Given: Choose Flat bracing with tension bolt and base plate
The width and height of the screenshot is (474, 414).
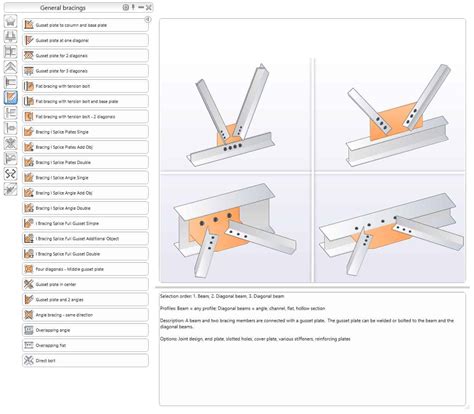Looking at the screenshot, I should (x=85, y=101).
